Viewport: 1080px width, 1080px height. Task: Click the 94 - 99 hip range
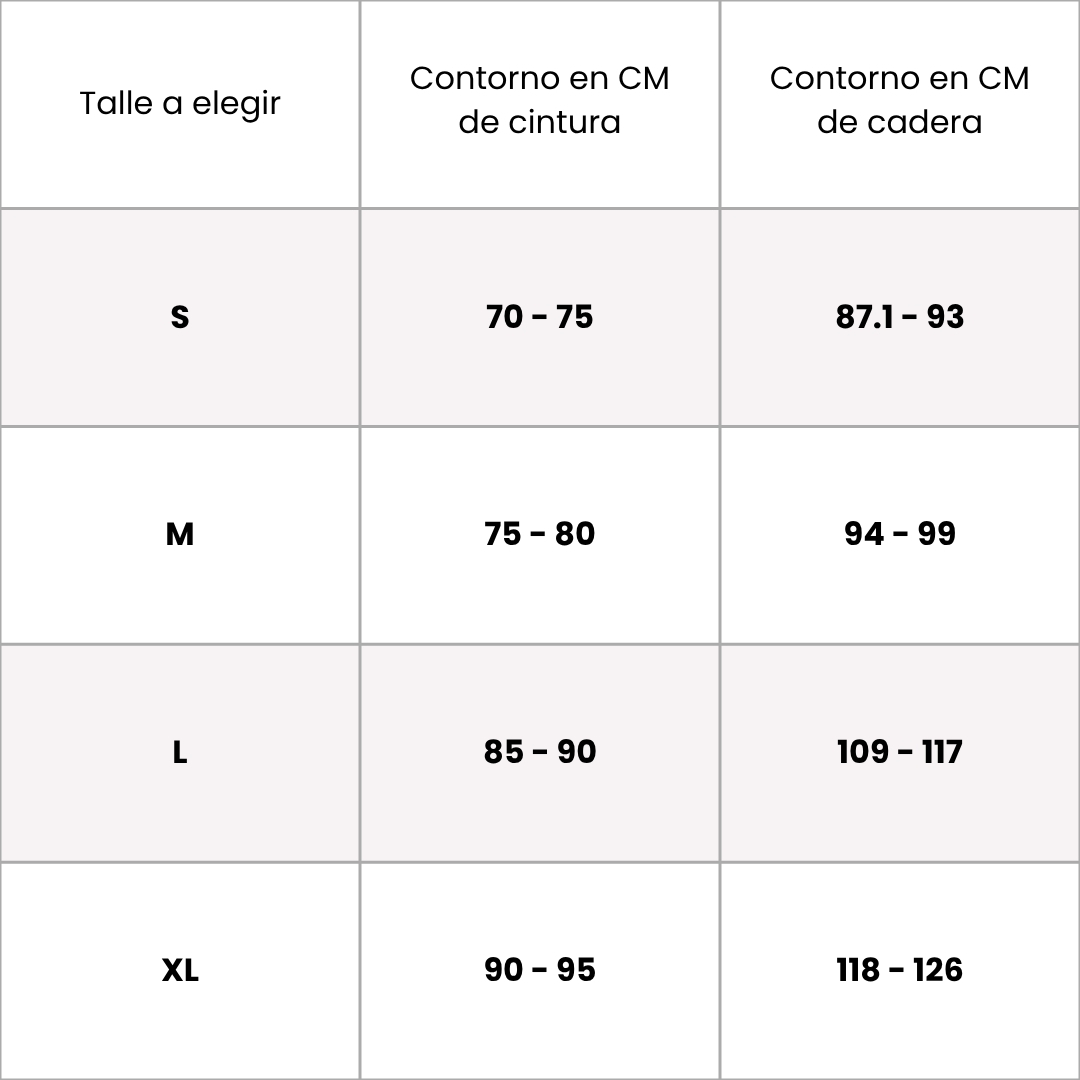(x=899, y=534)
